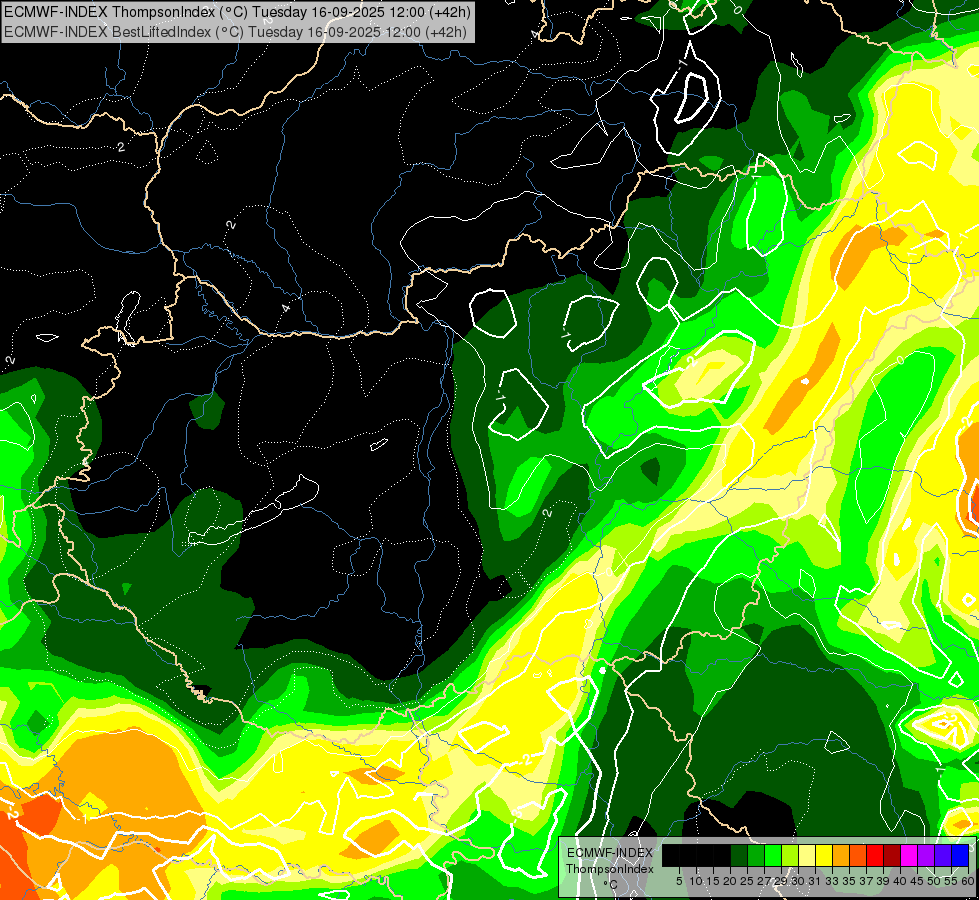Click the legend tick label '15'
The width and height of the screenshot is (979, 900).
tap(713, 881)
